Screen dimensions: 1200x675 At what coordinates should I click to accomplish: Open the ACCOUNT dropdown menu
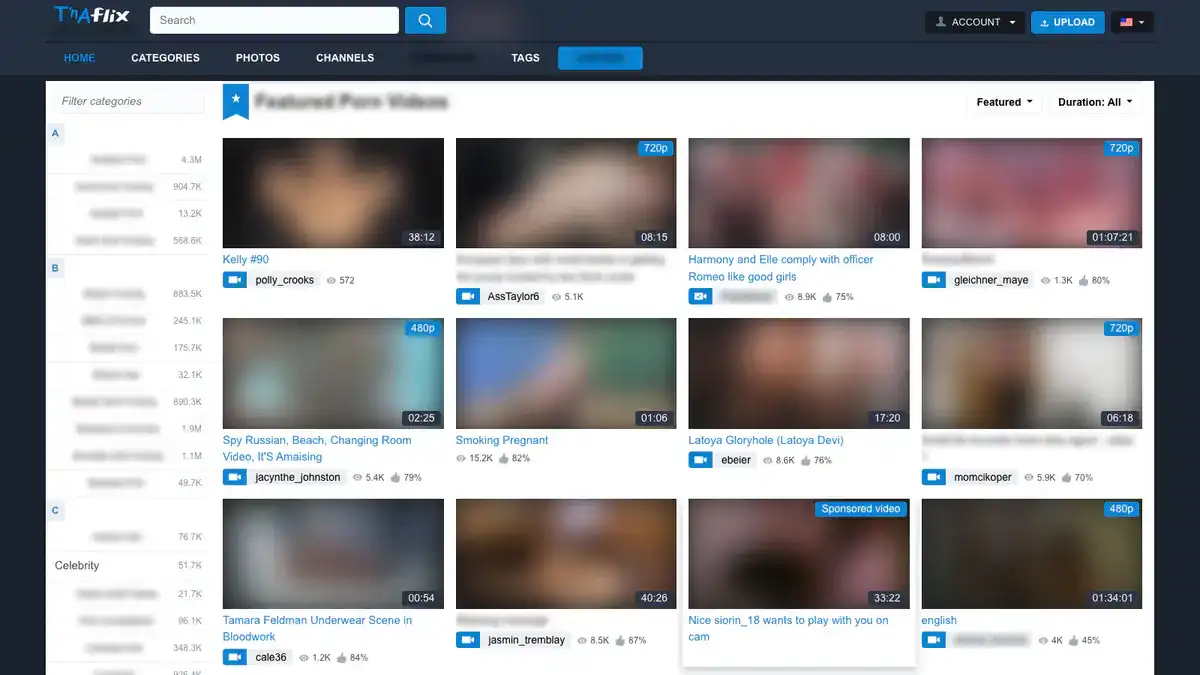975,22
